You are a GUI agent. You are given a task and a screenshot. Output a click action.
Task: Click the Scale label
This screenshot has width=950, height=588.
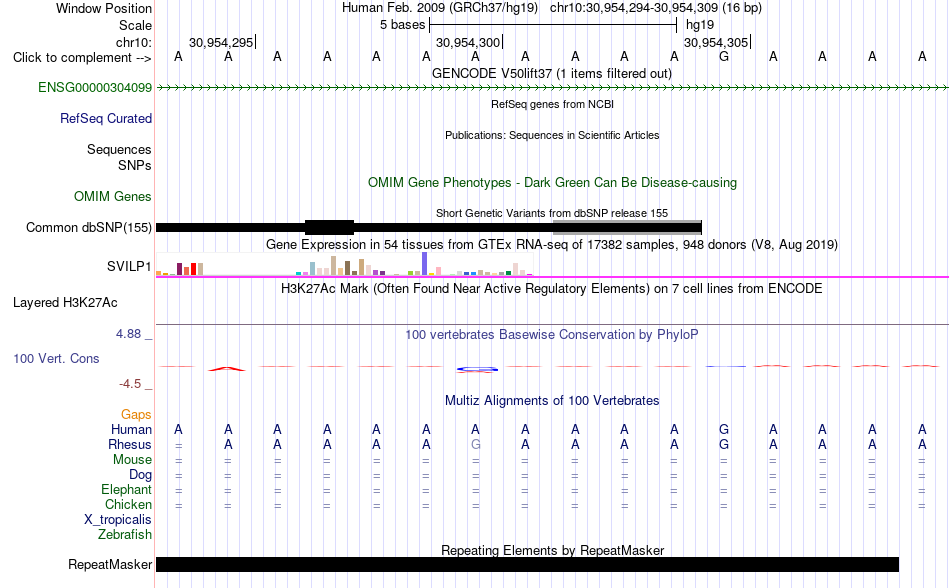coord(136,25)
